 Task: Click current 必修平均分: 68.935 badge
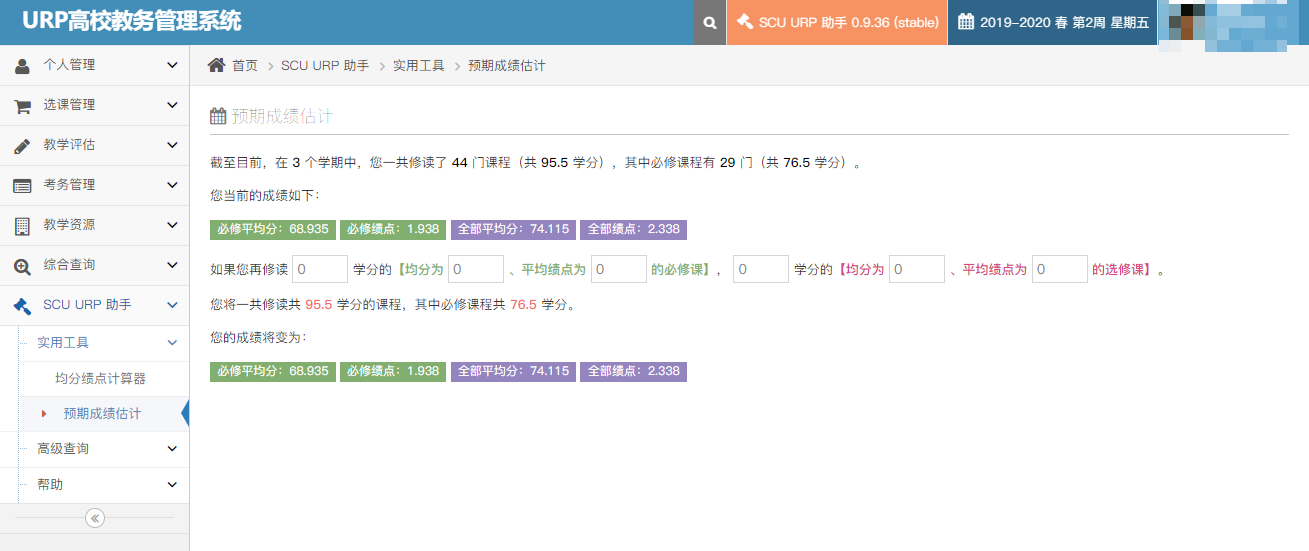(x=272, y=229)
